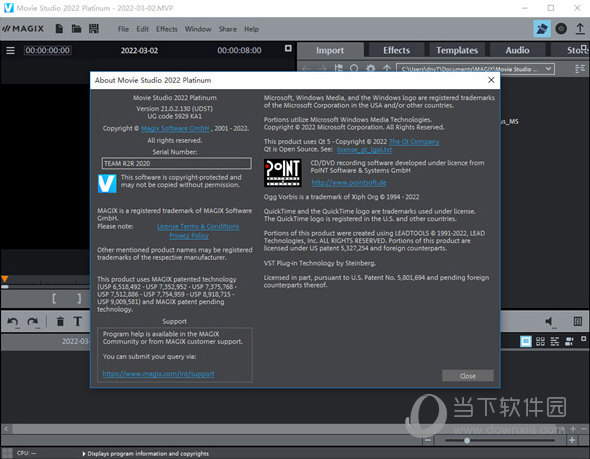Open the Effects menu
The image size is (590, 459).
click(x=167, y=29)
